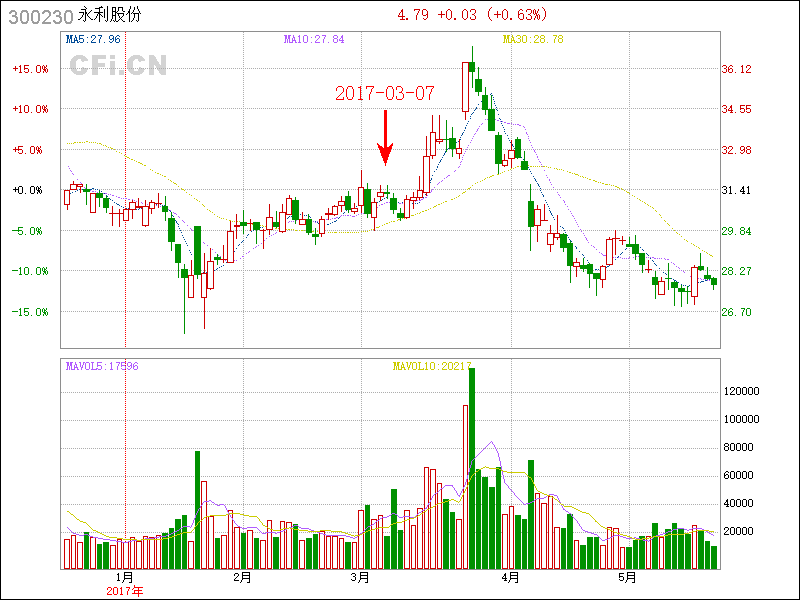Image resolution: width=800 pixels, height=600 pixels.
Task: Click the 1月 month label on axis
Action: (125, 578)
